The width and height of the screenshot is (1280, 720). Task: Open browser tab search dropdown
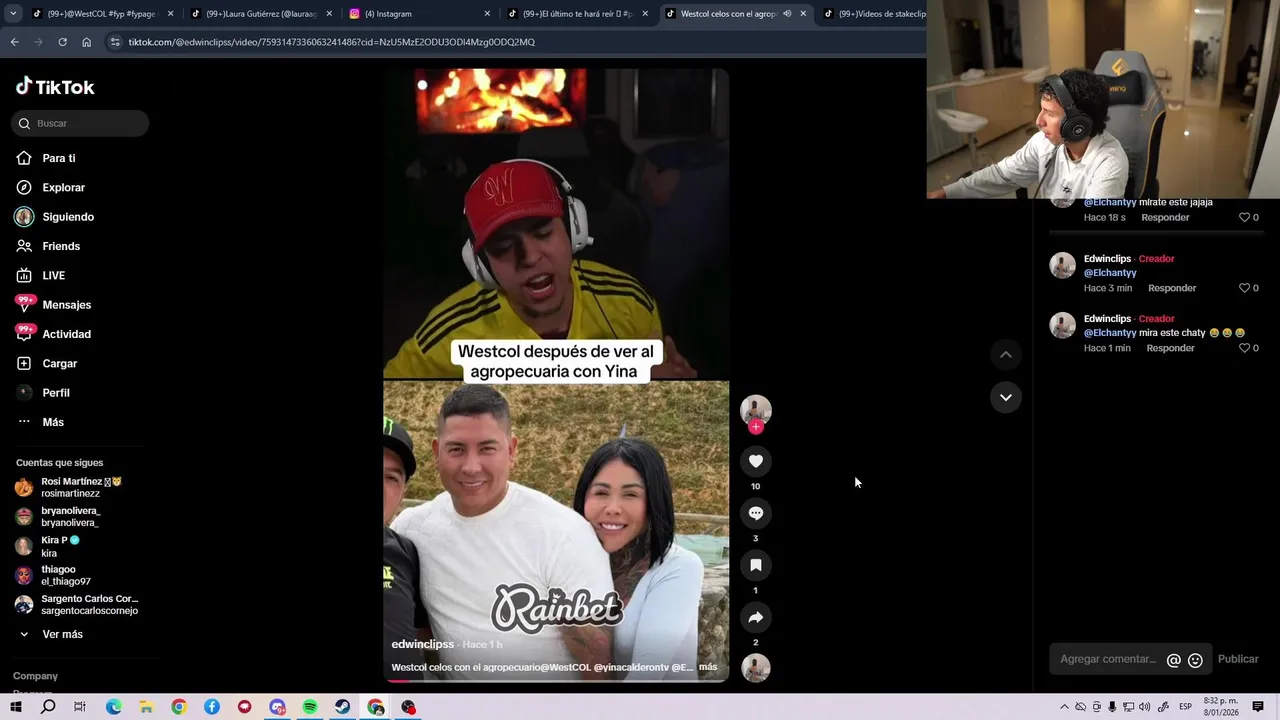coord(12,14)
